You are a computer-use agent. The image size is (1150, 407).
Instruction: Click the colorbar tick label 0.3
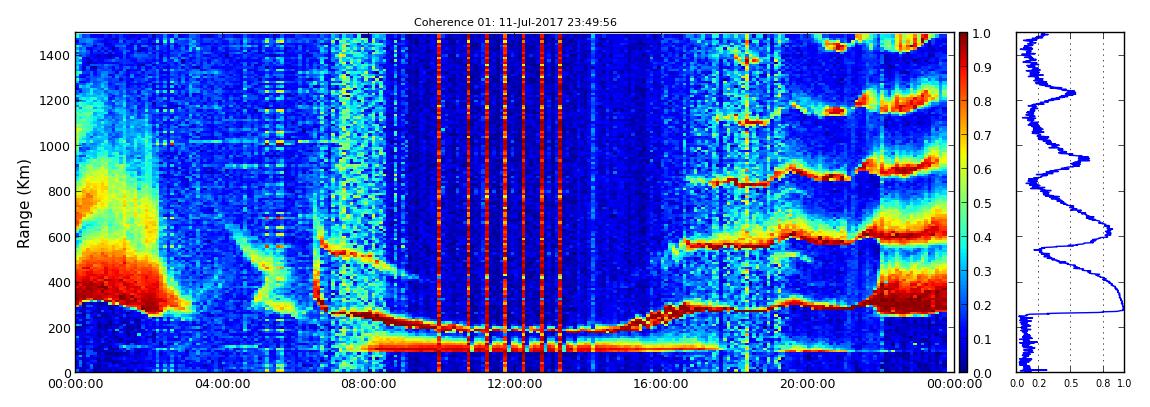tap(983, 272)
